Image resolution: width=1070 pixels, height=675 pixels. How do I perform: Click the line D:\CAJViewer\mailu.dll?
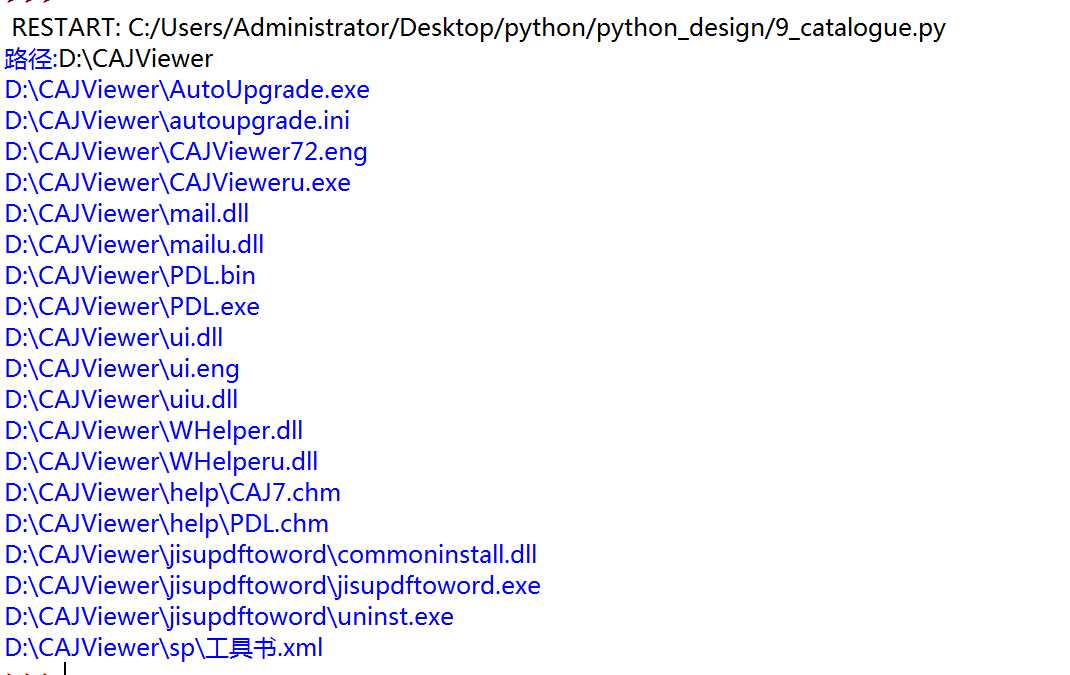click(134, 244)
